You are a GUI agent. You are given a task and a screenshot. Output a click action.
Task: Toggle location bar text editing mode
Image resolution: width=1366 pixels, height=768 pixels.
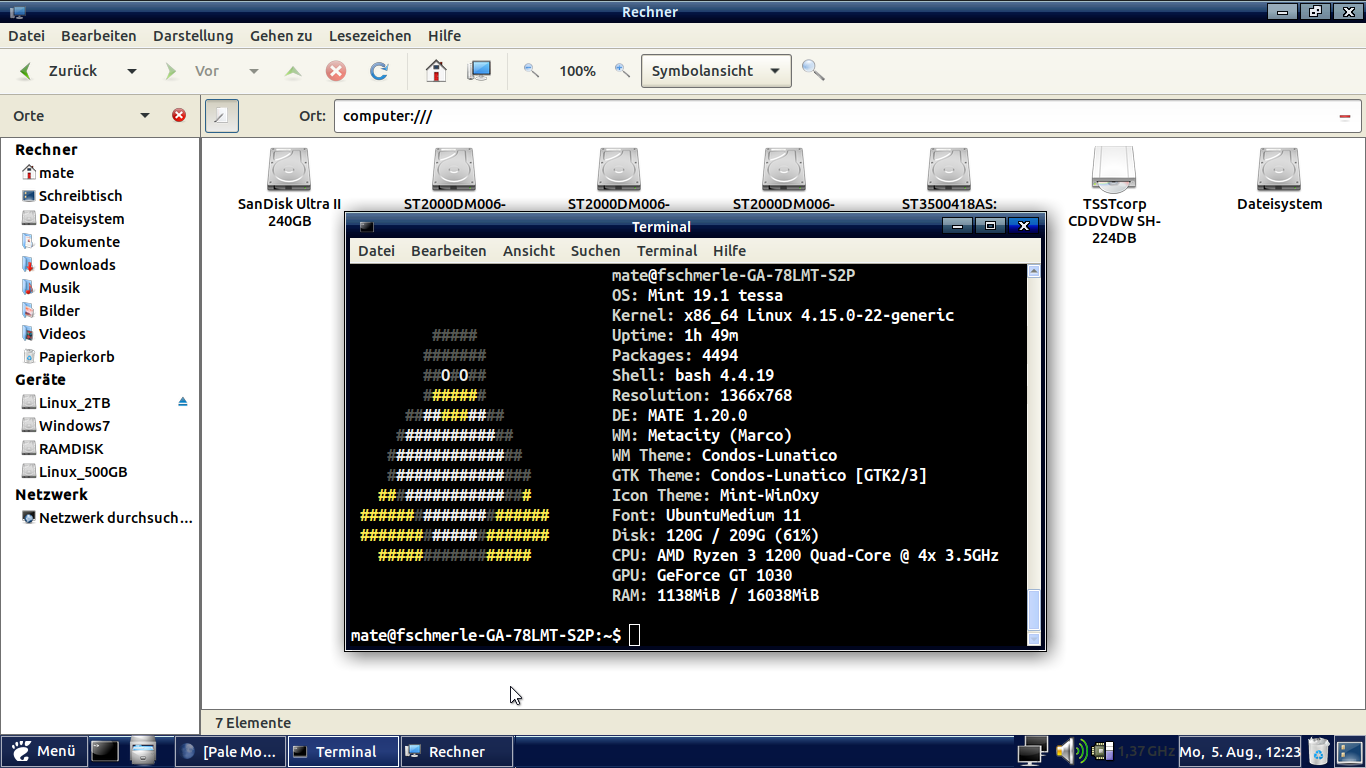point(221,115)
